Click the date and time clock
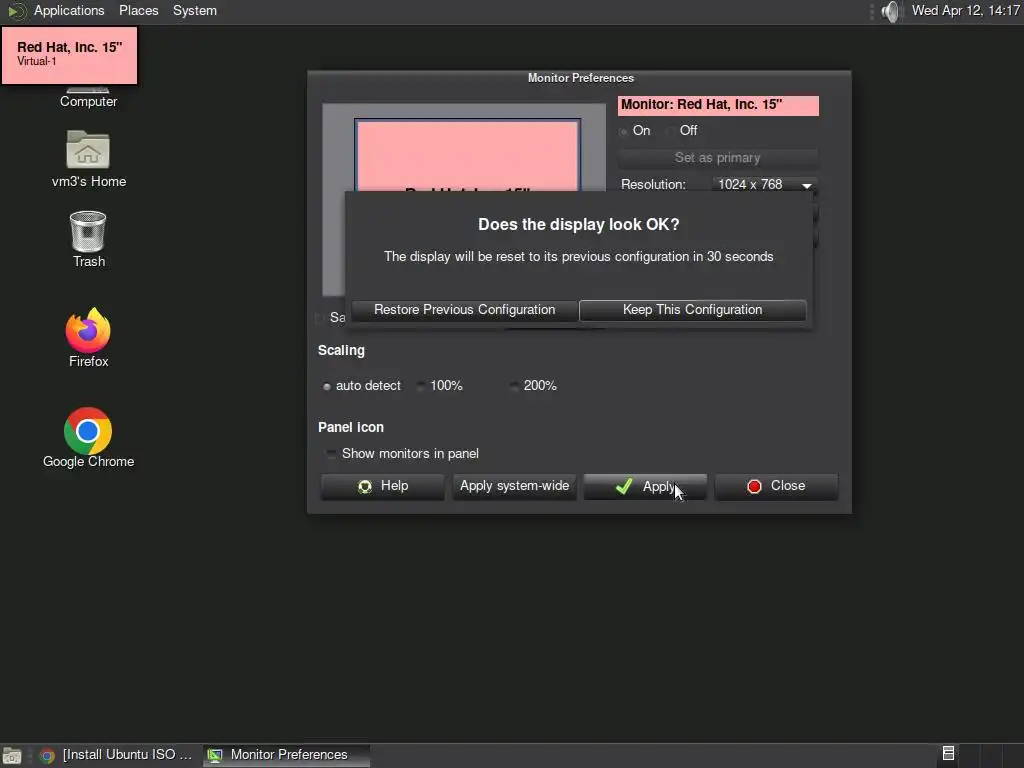 tap(965, 10)
